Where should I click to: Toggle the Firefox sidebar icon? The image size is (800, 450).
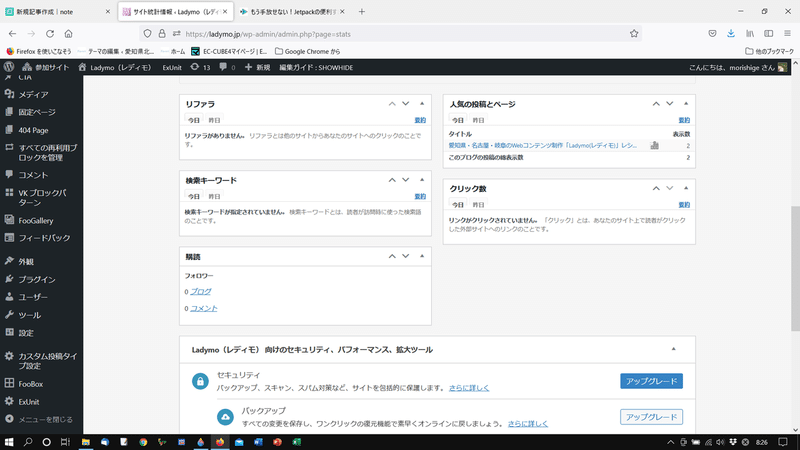pyautogui.click(x=768, y=34)
